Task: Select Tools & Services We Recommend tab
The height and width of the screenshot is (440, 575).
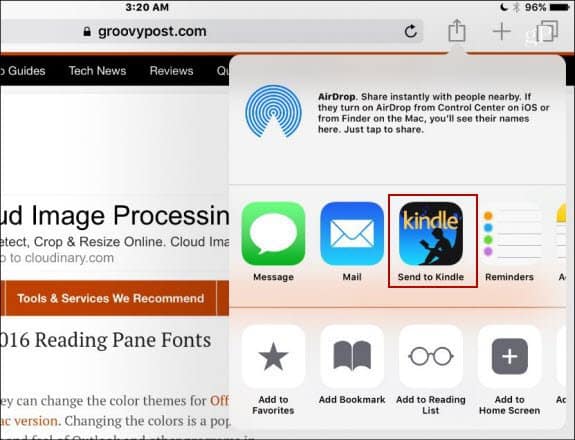Action: (x=111, y=298)
